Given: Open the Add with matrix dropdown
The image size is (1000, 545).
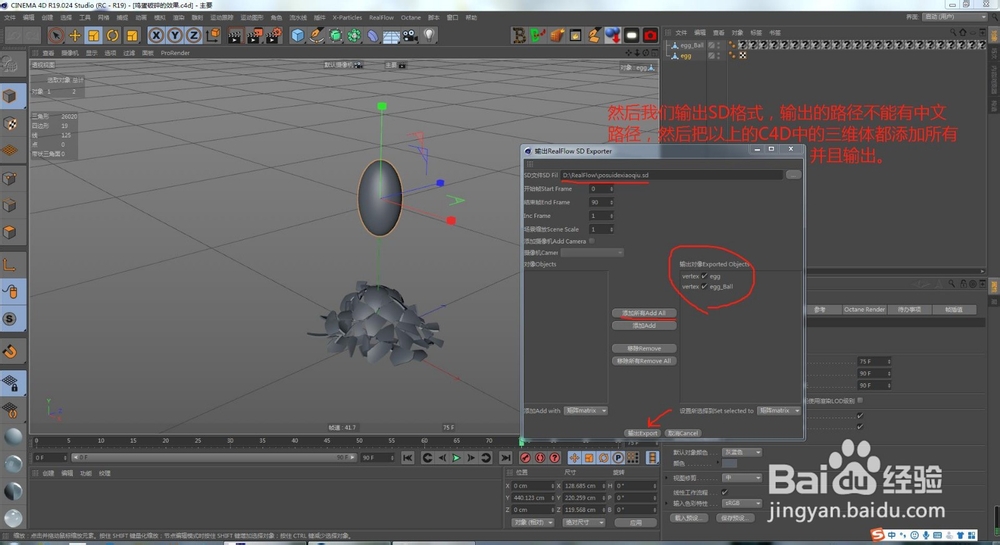Looking at the screenshot, I should [x=586, y=411].
